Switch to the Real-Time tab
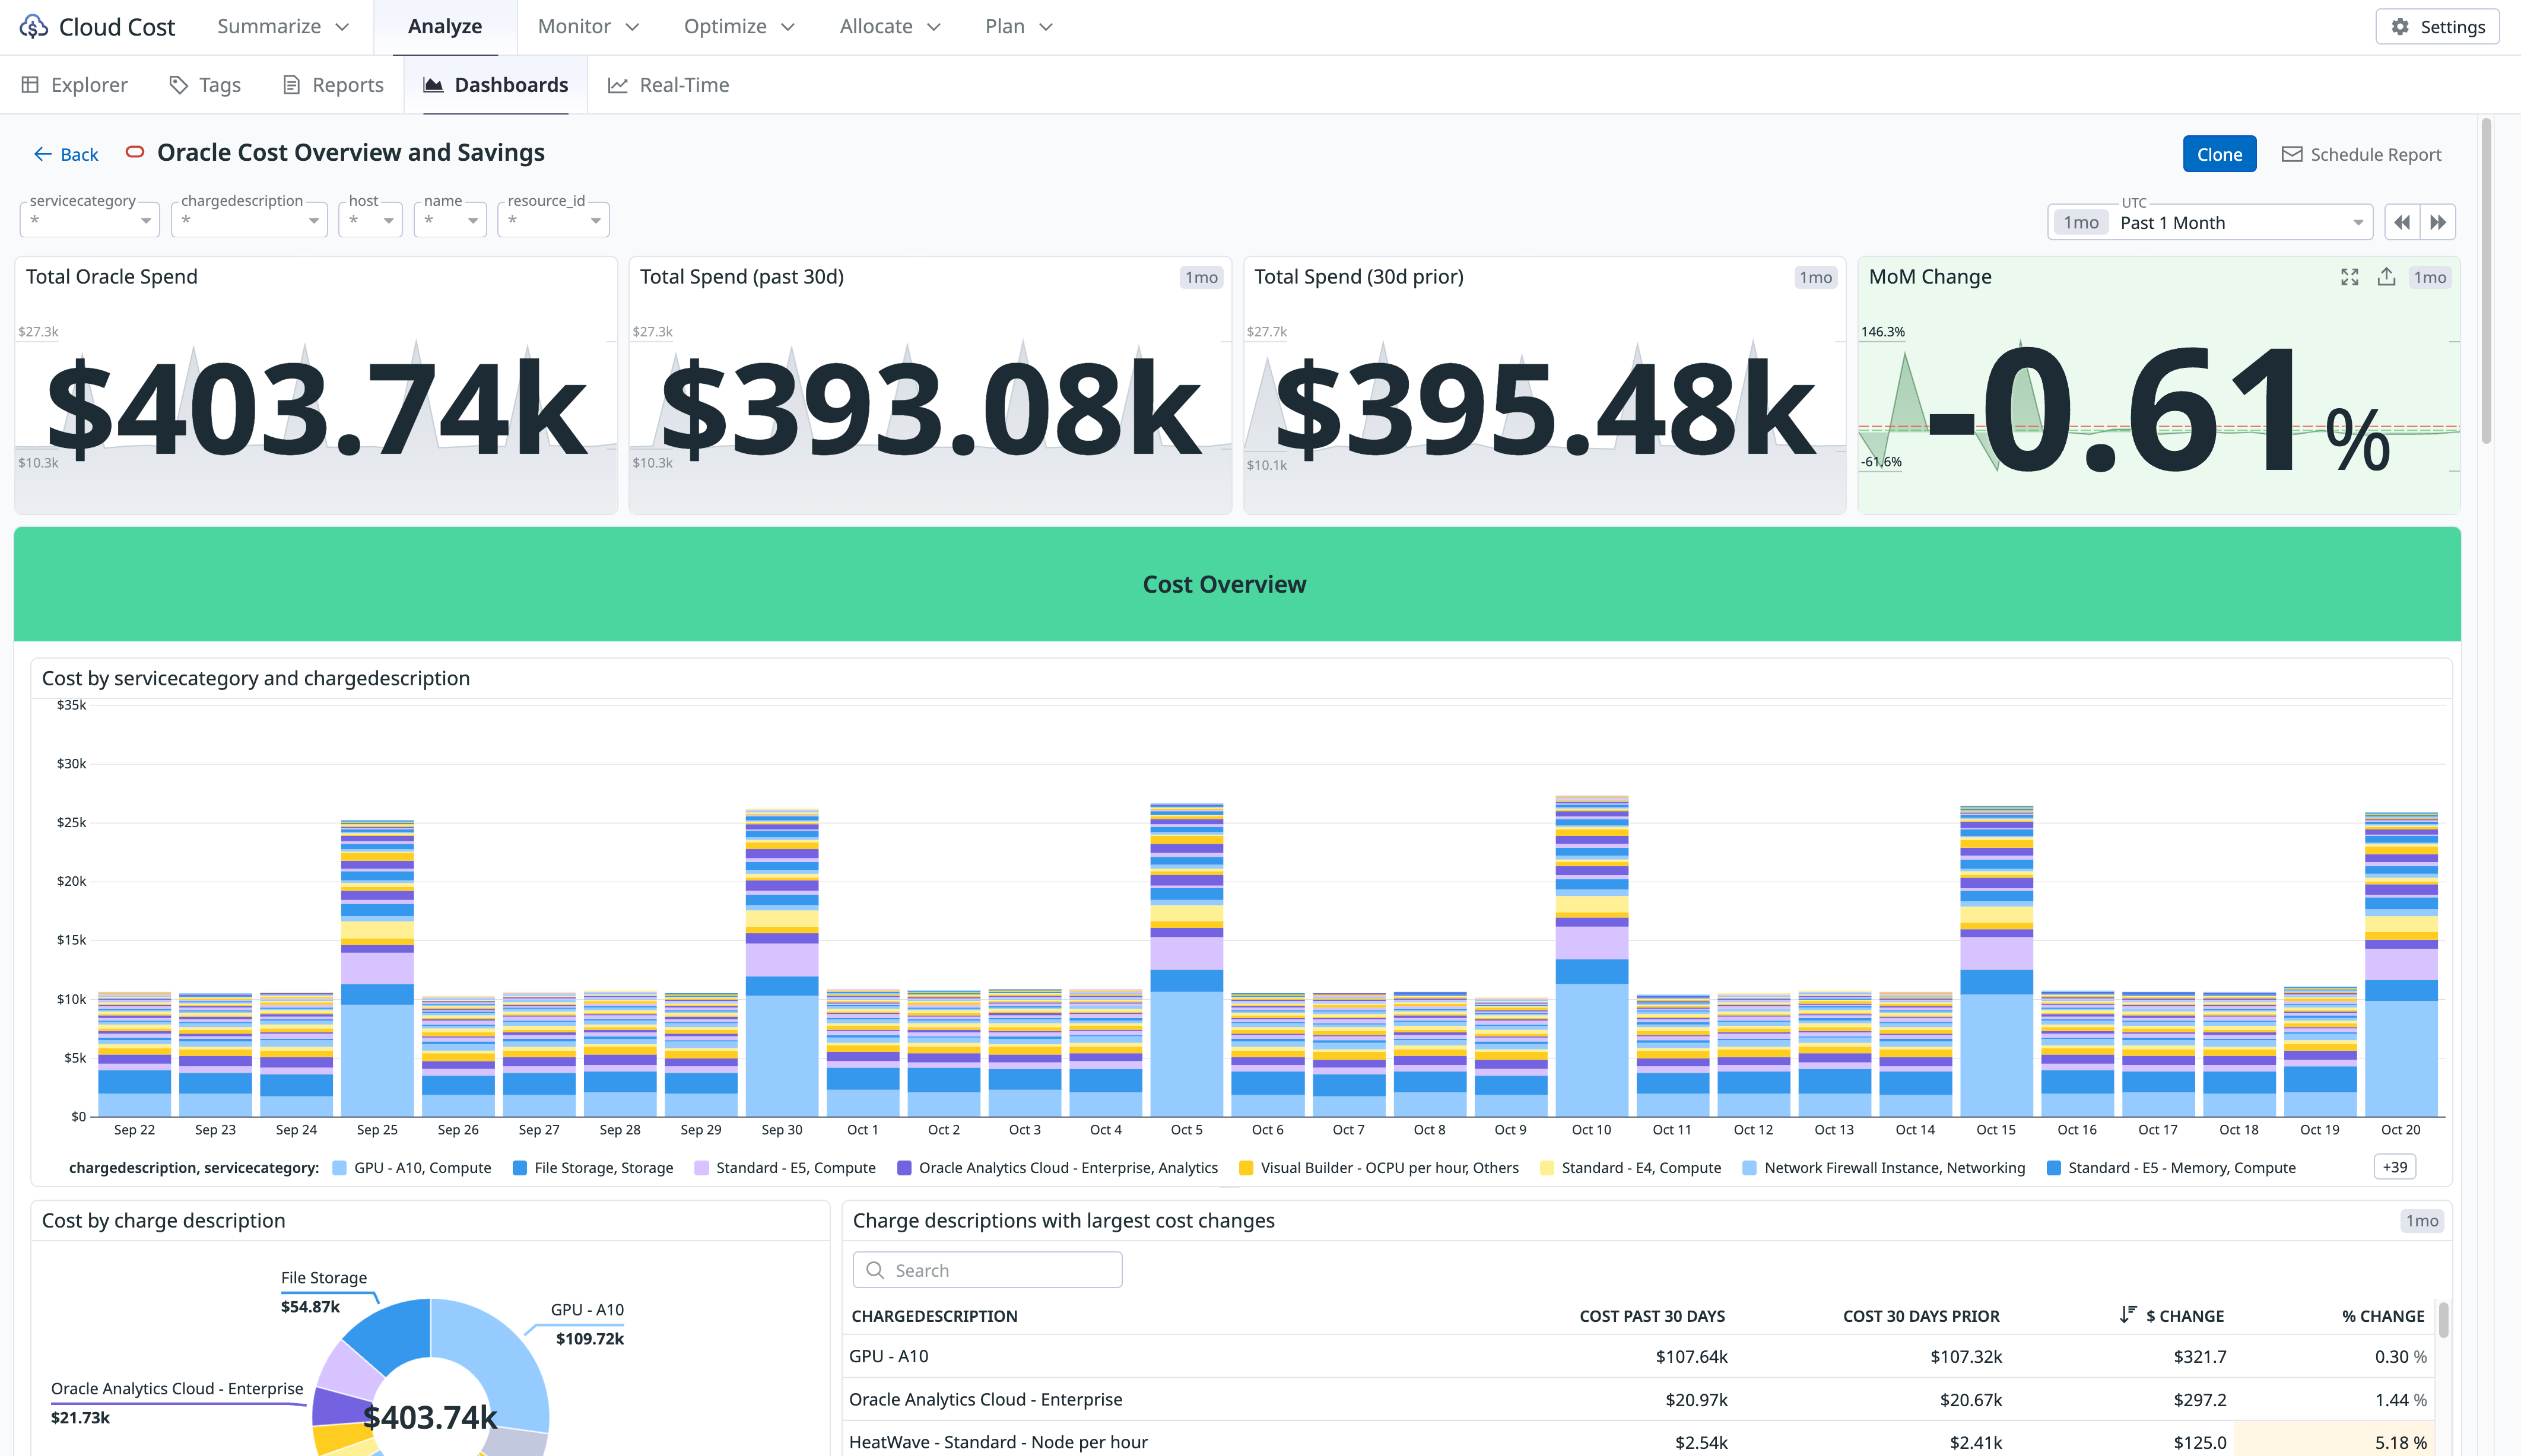Screen dimensions: 2521x1456 [669, 85]
